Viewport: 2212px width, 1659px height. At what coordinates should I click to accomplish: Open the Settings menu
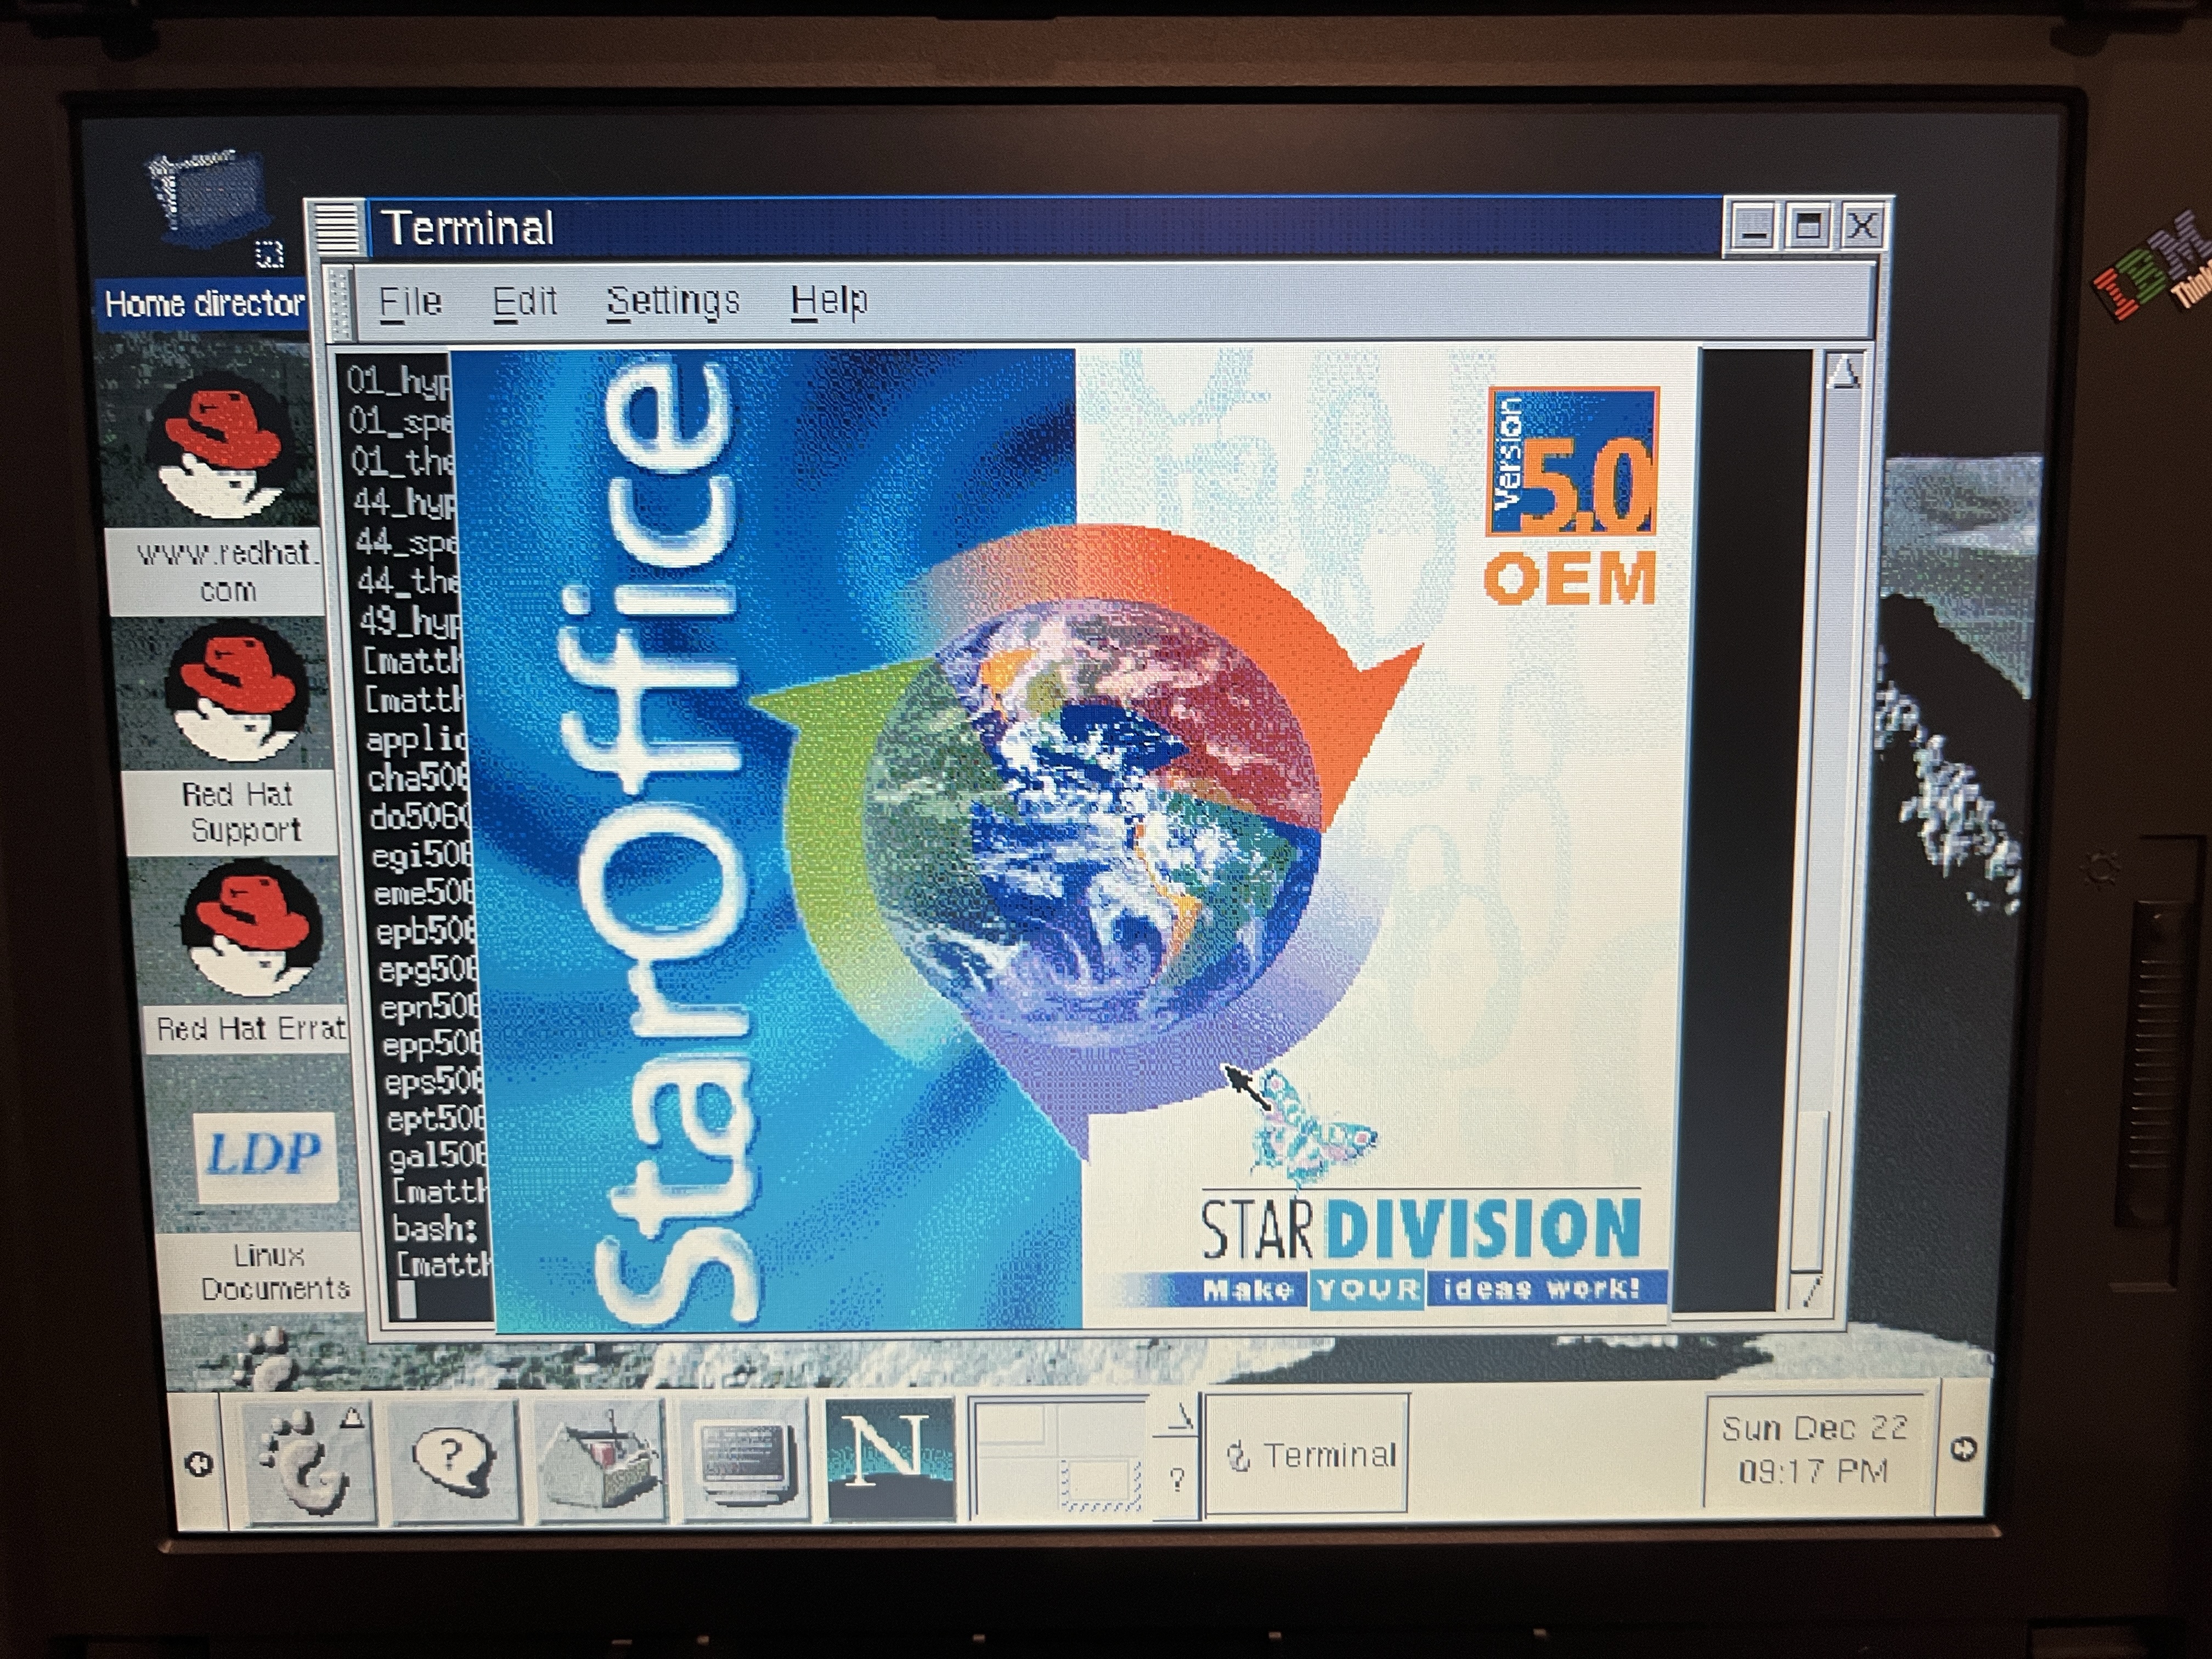coord(673,300)
